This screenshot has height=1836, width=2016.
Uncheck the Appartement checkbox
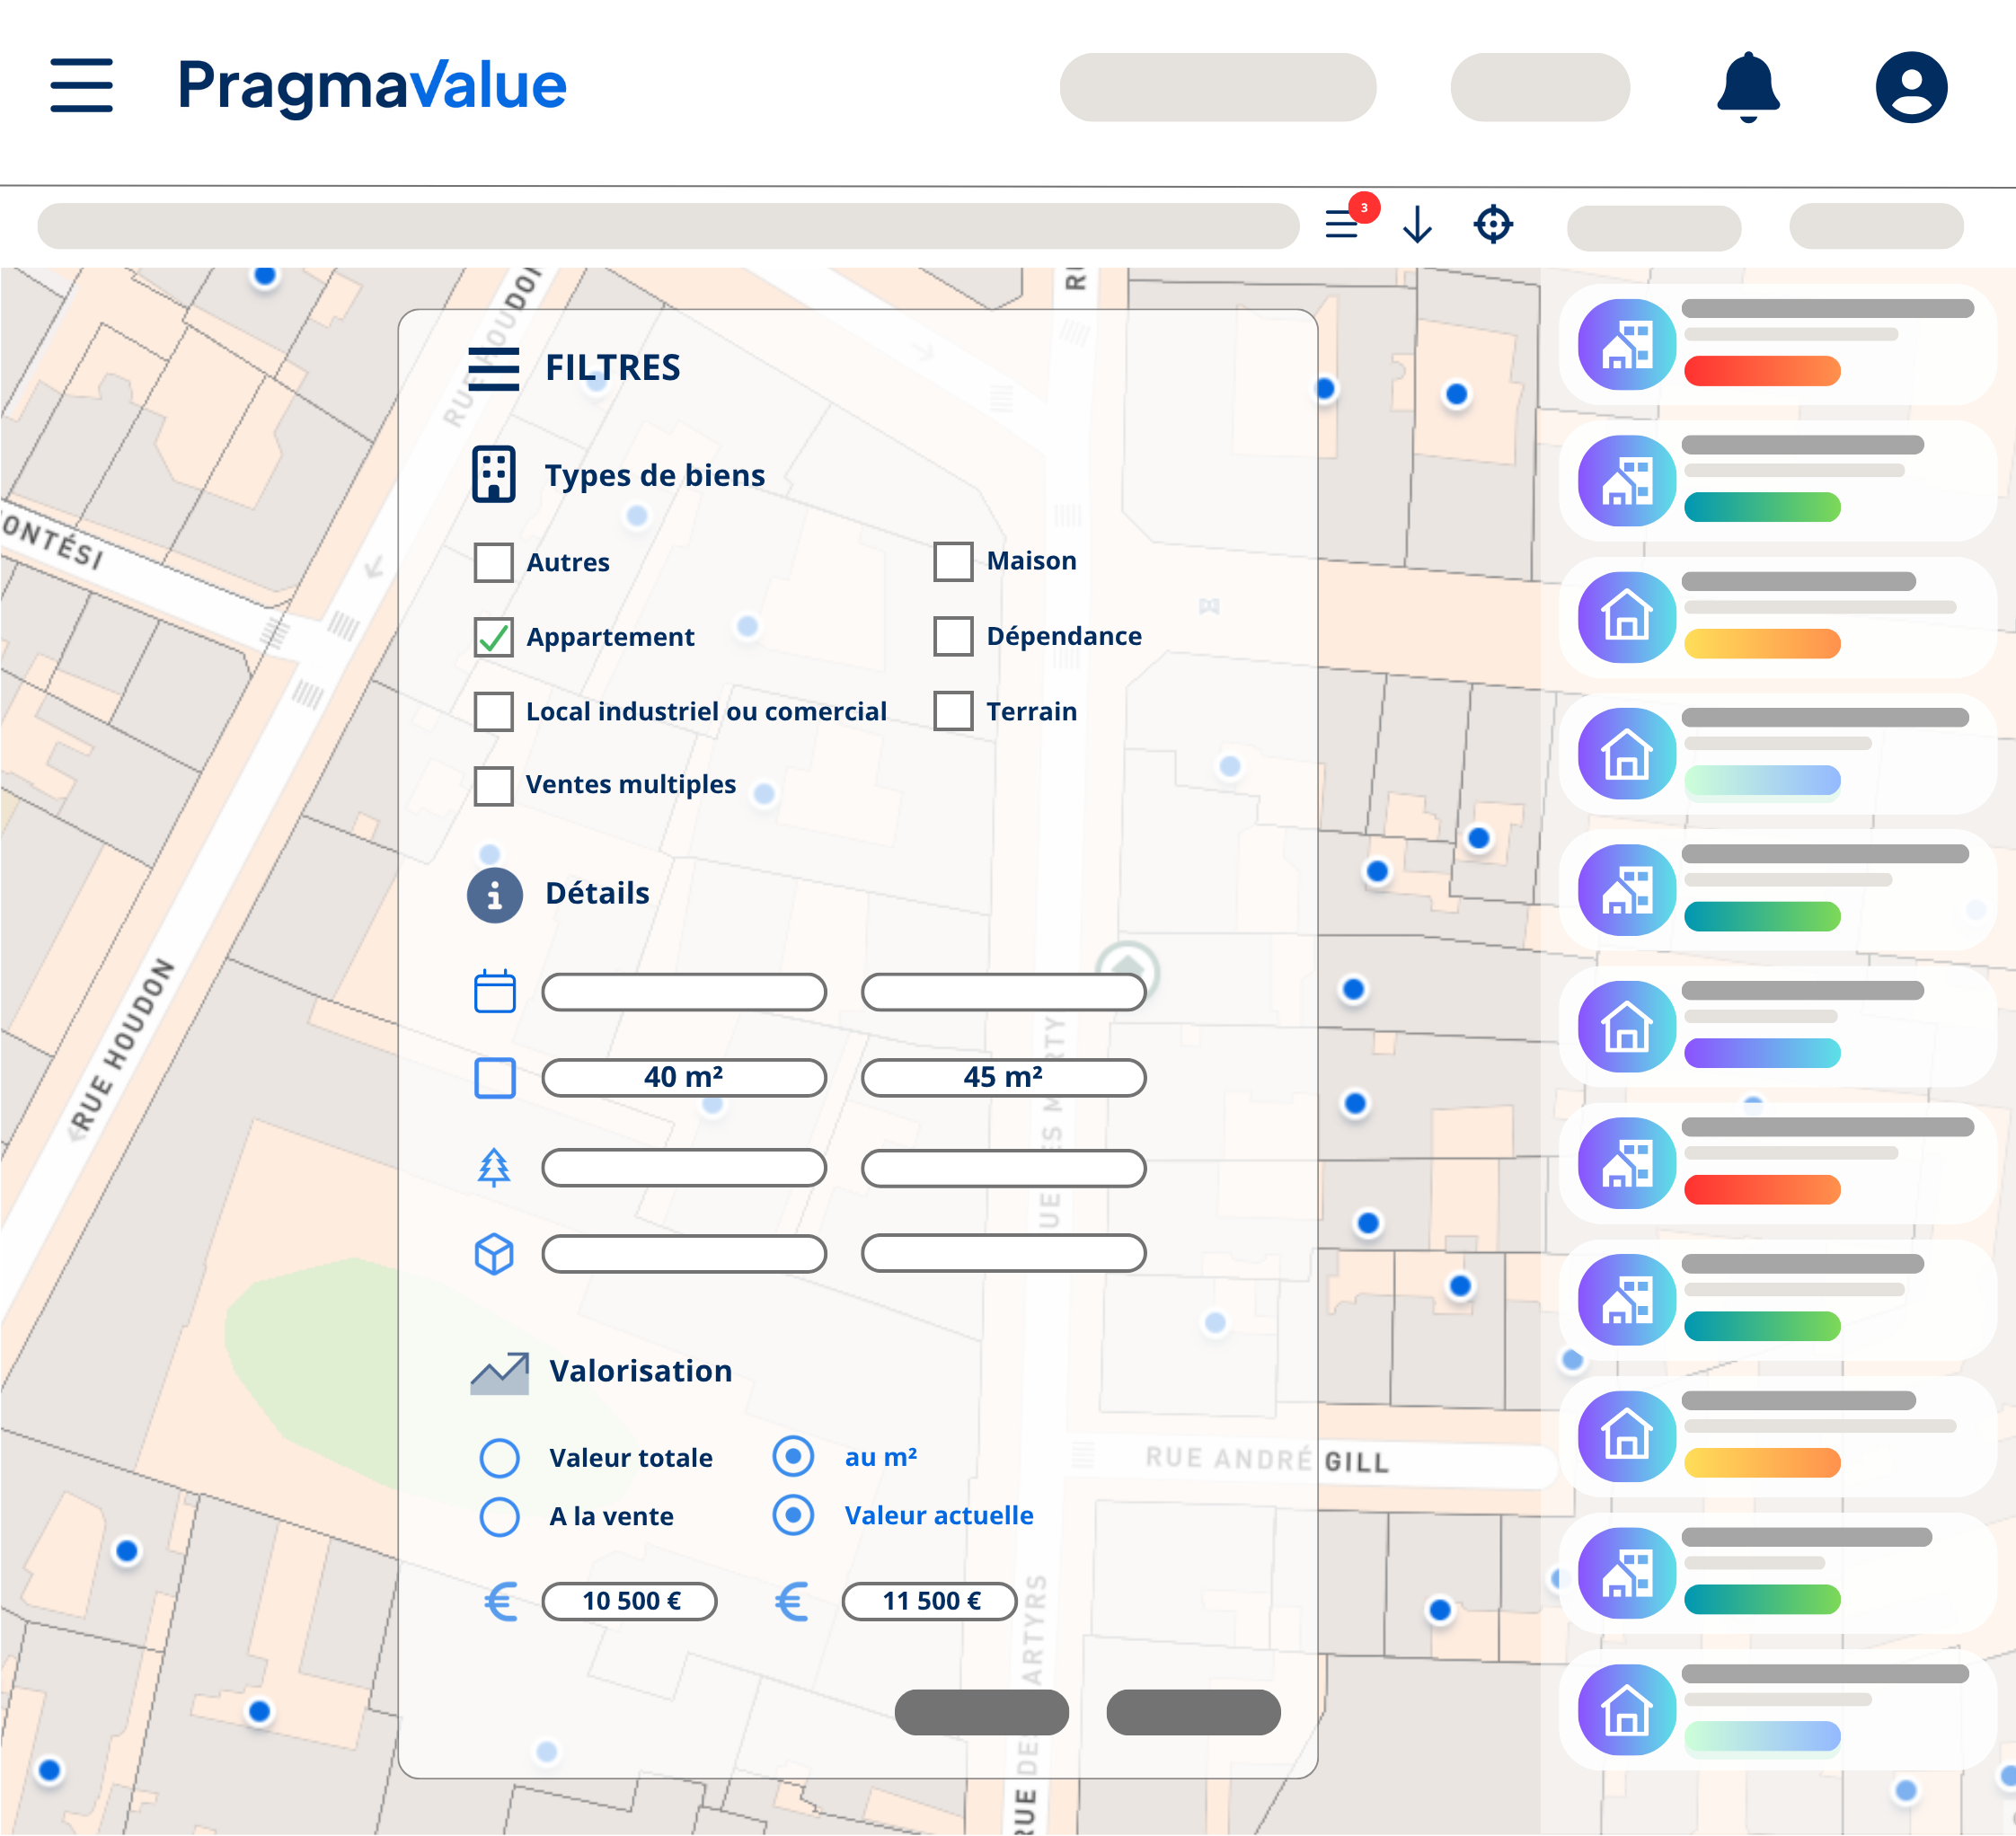493,637
